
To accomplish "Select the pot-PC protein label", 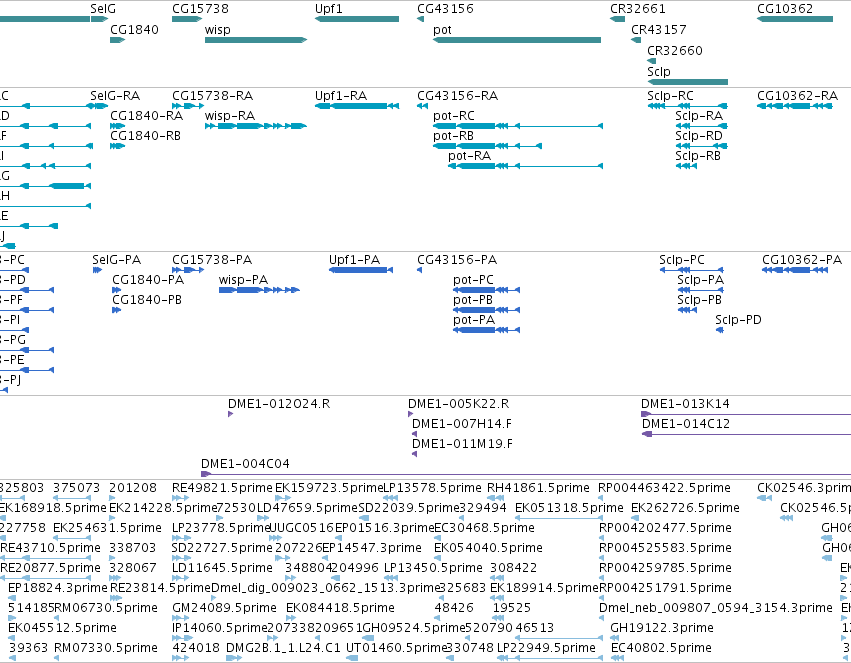I will pos(473,280).
